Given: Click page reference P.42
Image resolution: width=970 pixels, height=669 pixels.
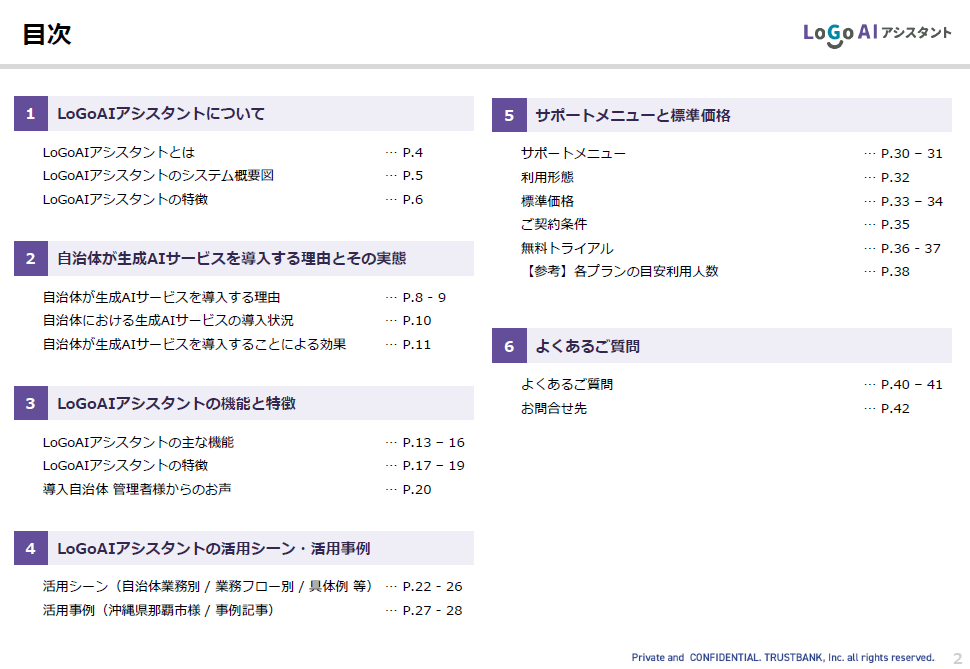Looking at the screenshot, I should 895,408.
